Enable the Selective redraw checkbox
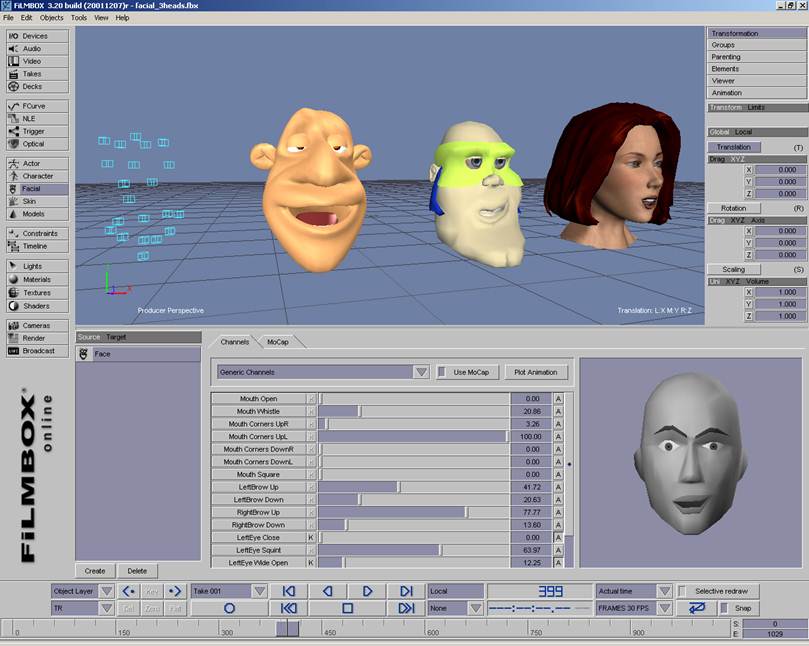 click(683, 591)
